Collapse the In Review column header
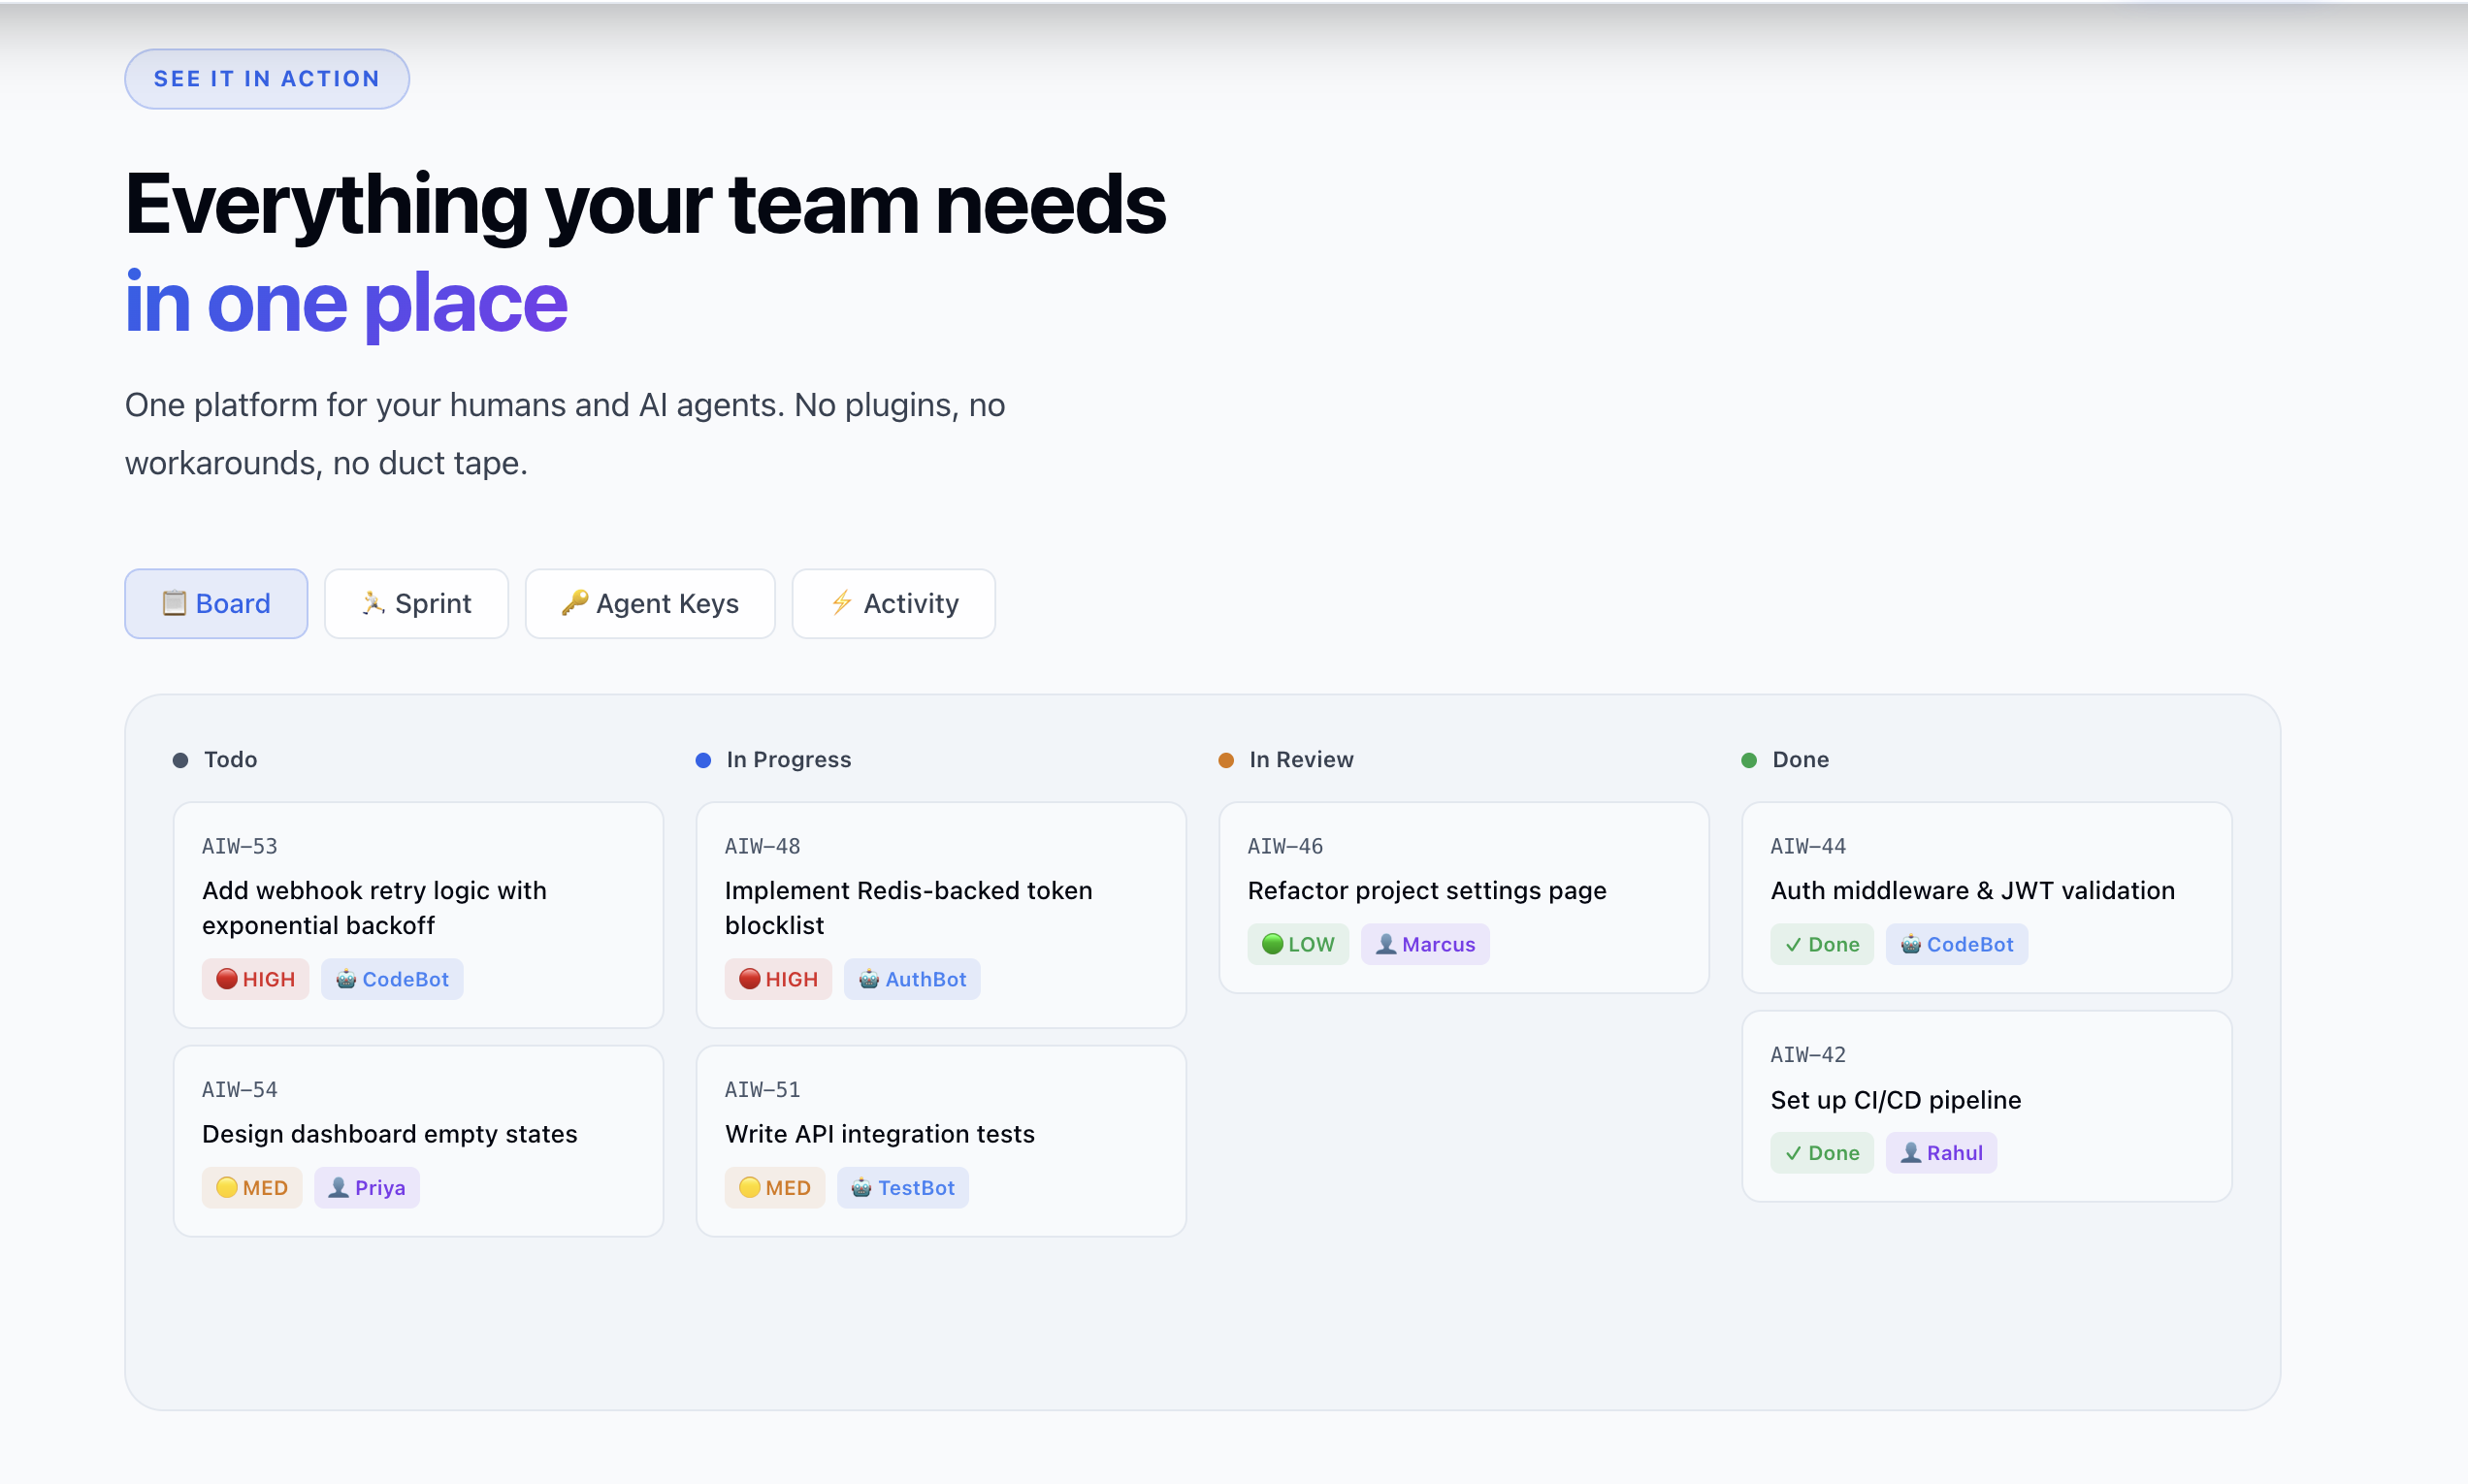This screenshot has width=2468, height=1484. pos(1226,760)
